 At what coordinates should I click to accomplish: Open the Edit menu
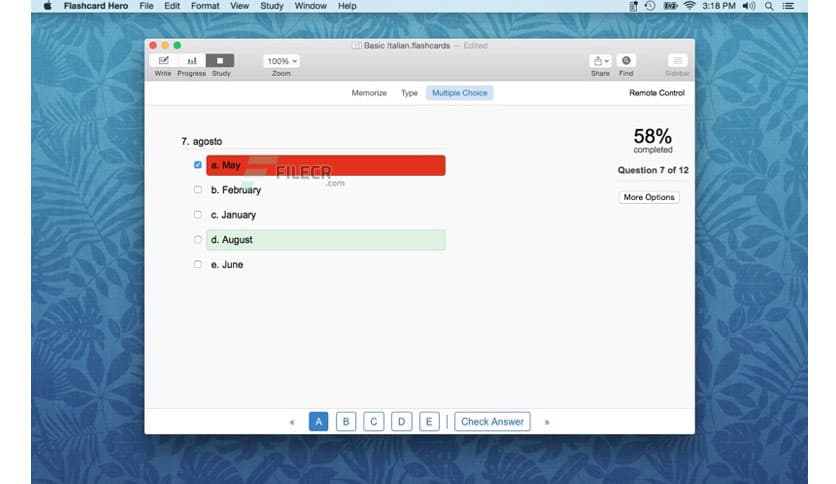(172, 6)
